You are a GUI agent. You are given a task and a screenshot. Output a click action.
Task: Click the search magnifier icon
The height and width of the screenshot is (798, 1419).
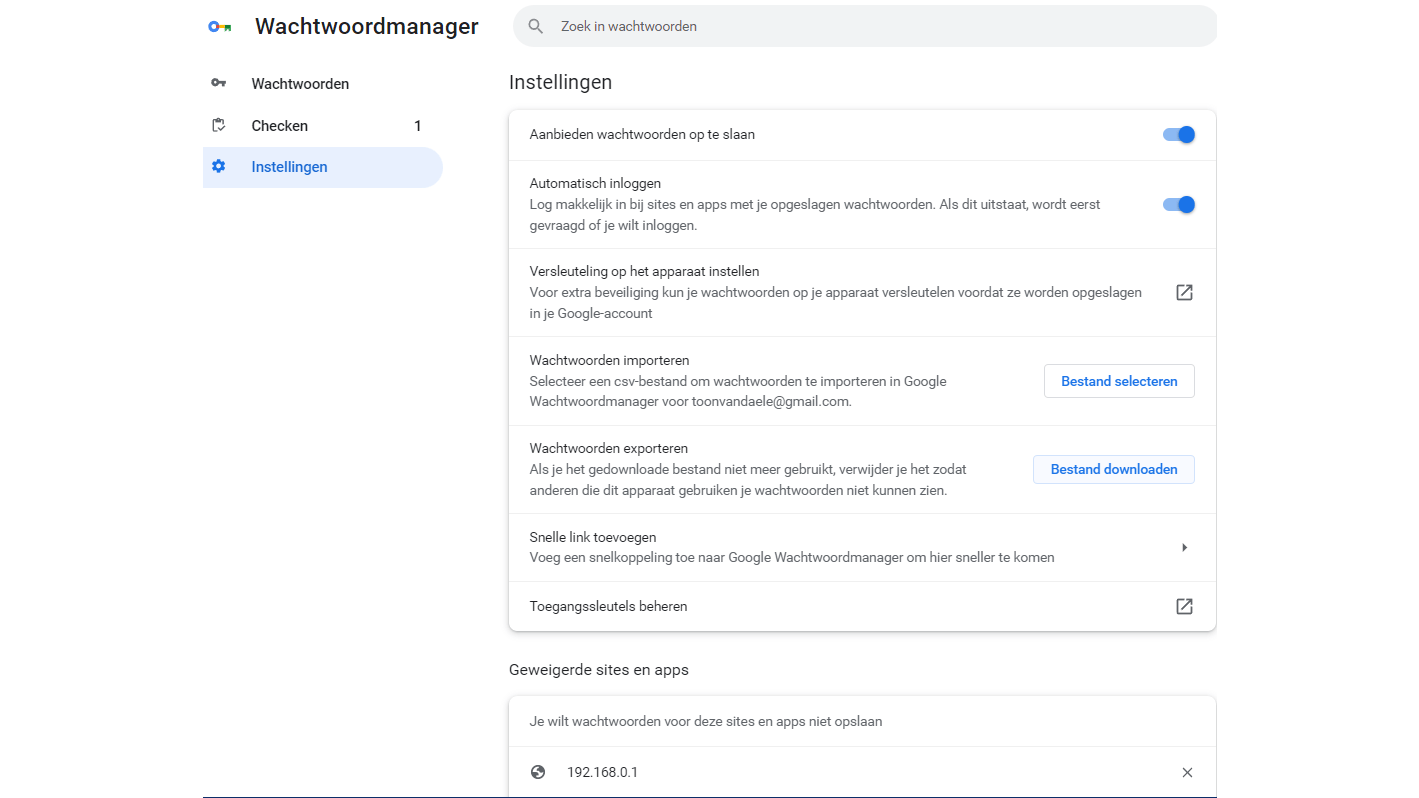536,27
